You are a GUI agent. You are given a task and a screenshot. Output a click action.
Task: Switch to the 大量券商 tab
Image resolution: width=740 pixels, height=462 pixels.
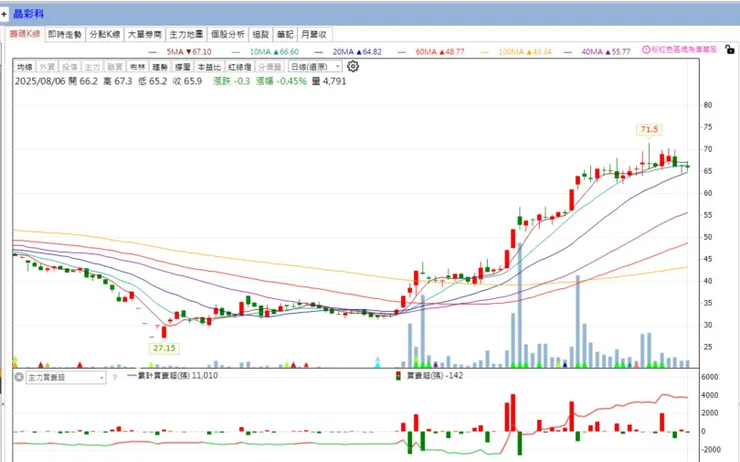pyautogui.click(x=145, y=34)
